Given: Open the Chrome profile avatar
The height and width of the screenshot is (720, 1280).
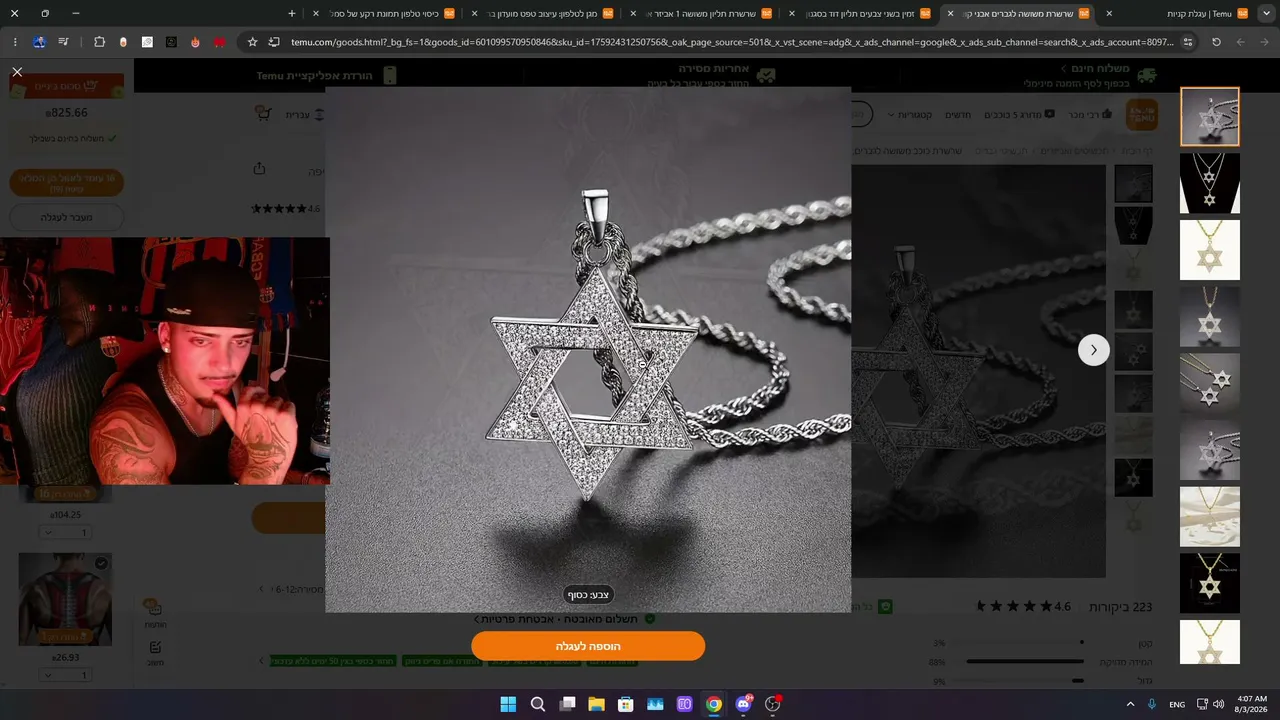Looking at the screenshot, I should click(x=40, y=42).
